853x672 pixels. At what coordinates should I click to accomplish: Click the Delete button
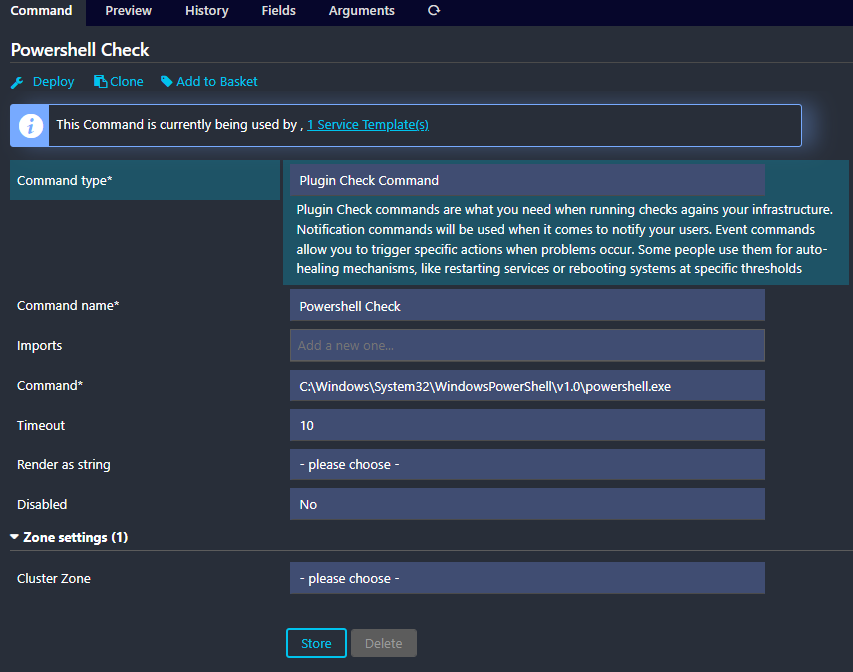(x=383, y=643)
